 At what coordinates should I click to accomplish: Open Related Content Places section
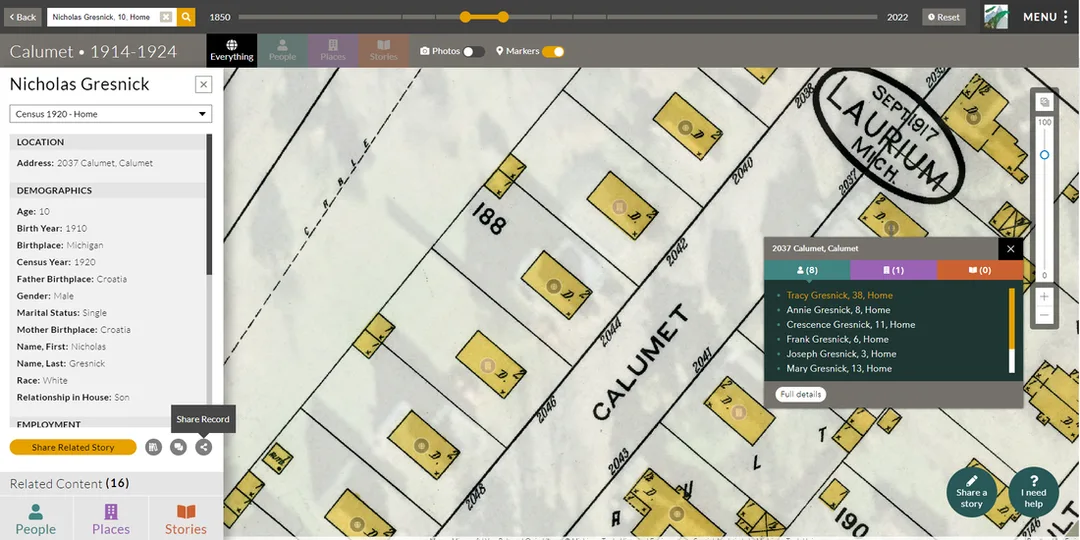point(111,518)
